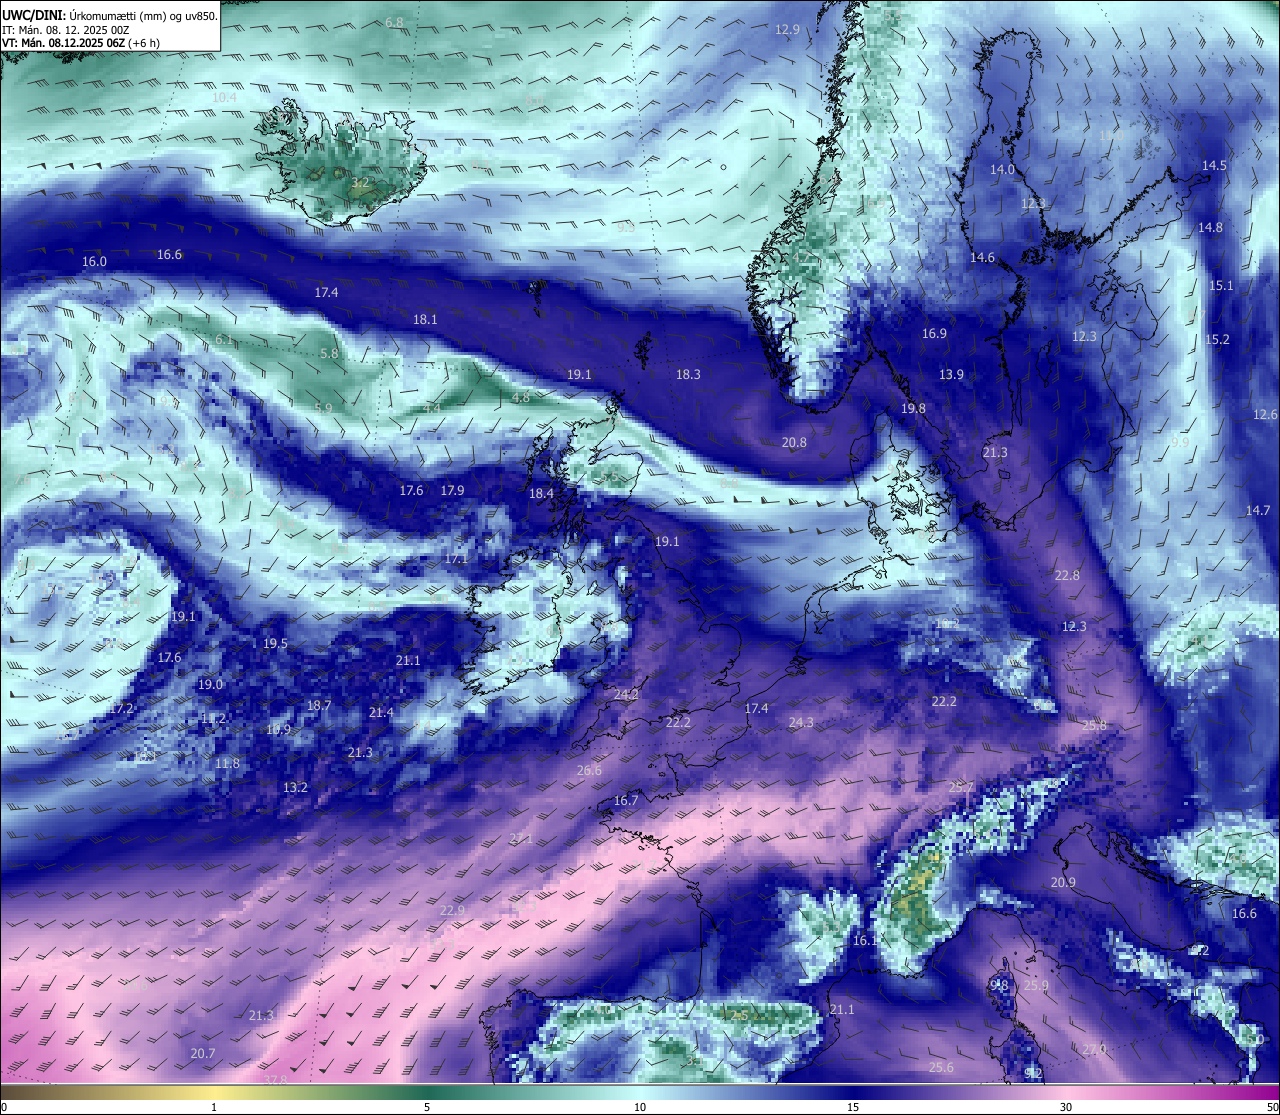Click the 26.6 value off Cornwall

point(589,770)
